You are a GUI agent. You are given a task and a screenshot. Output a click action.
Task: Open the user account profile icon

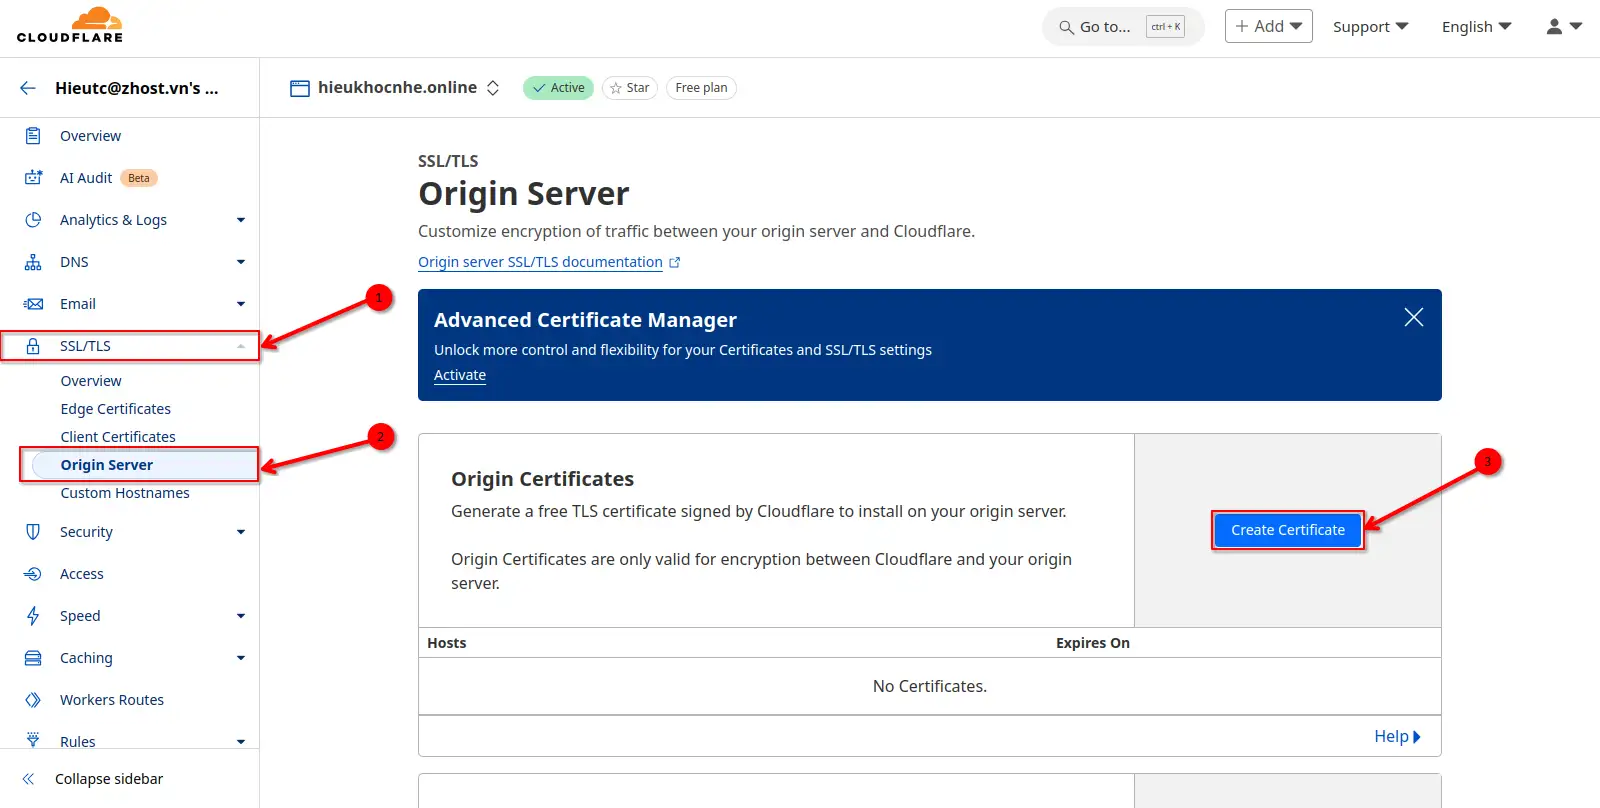coord(1563,27)
